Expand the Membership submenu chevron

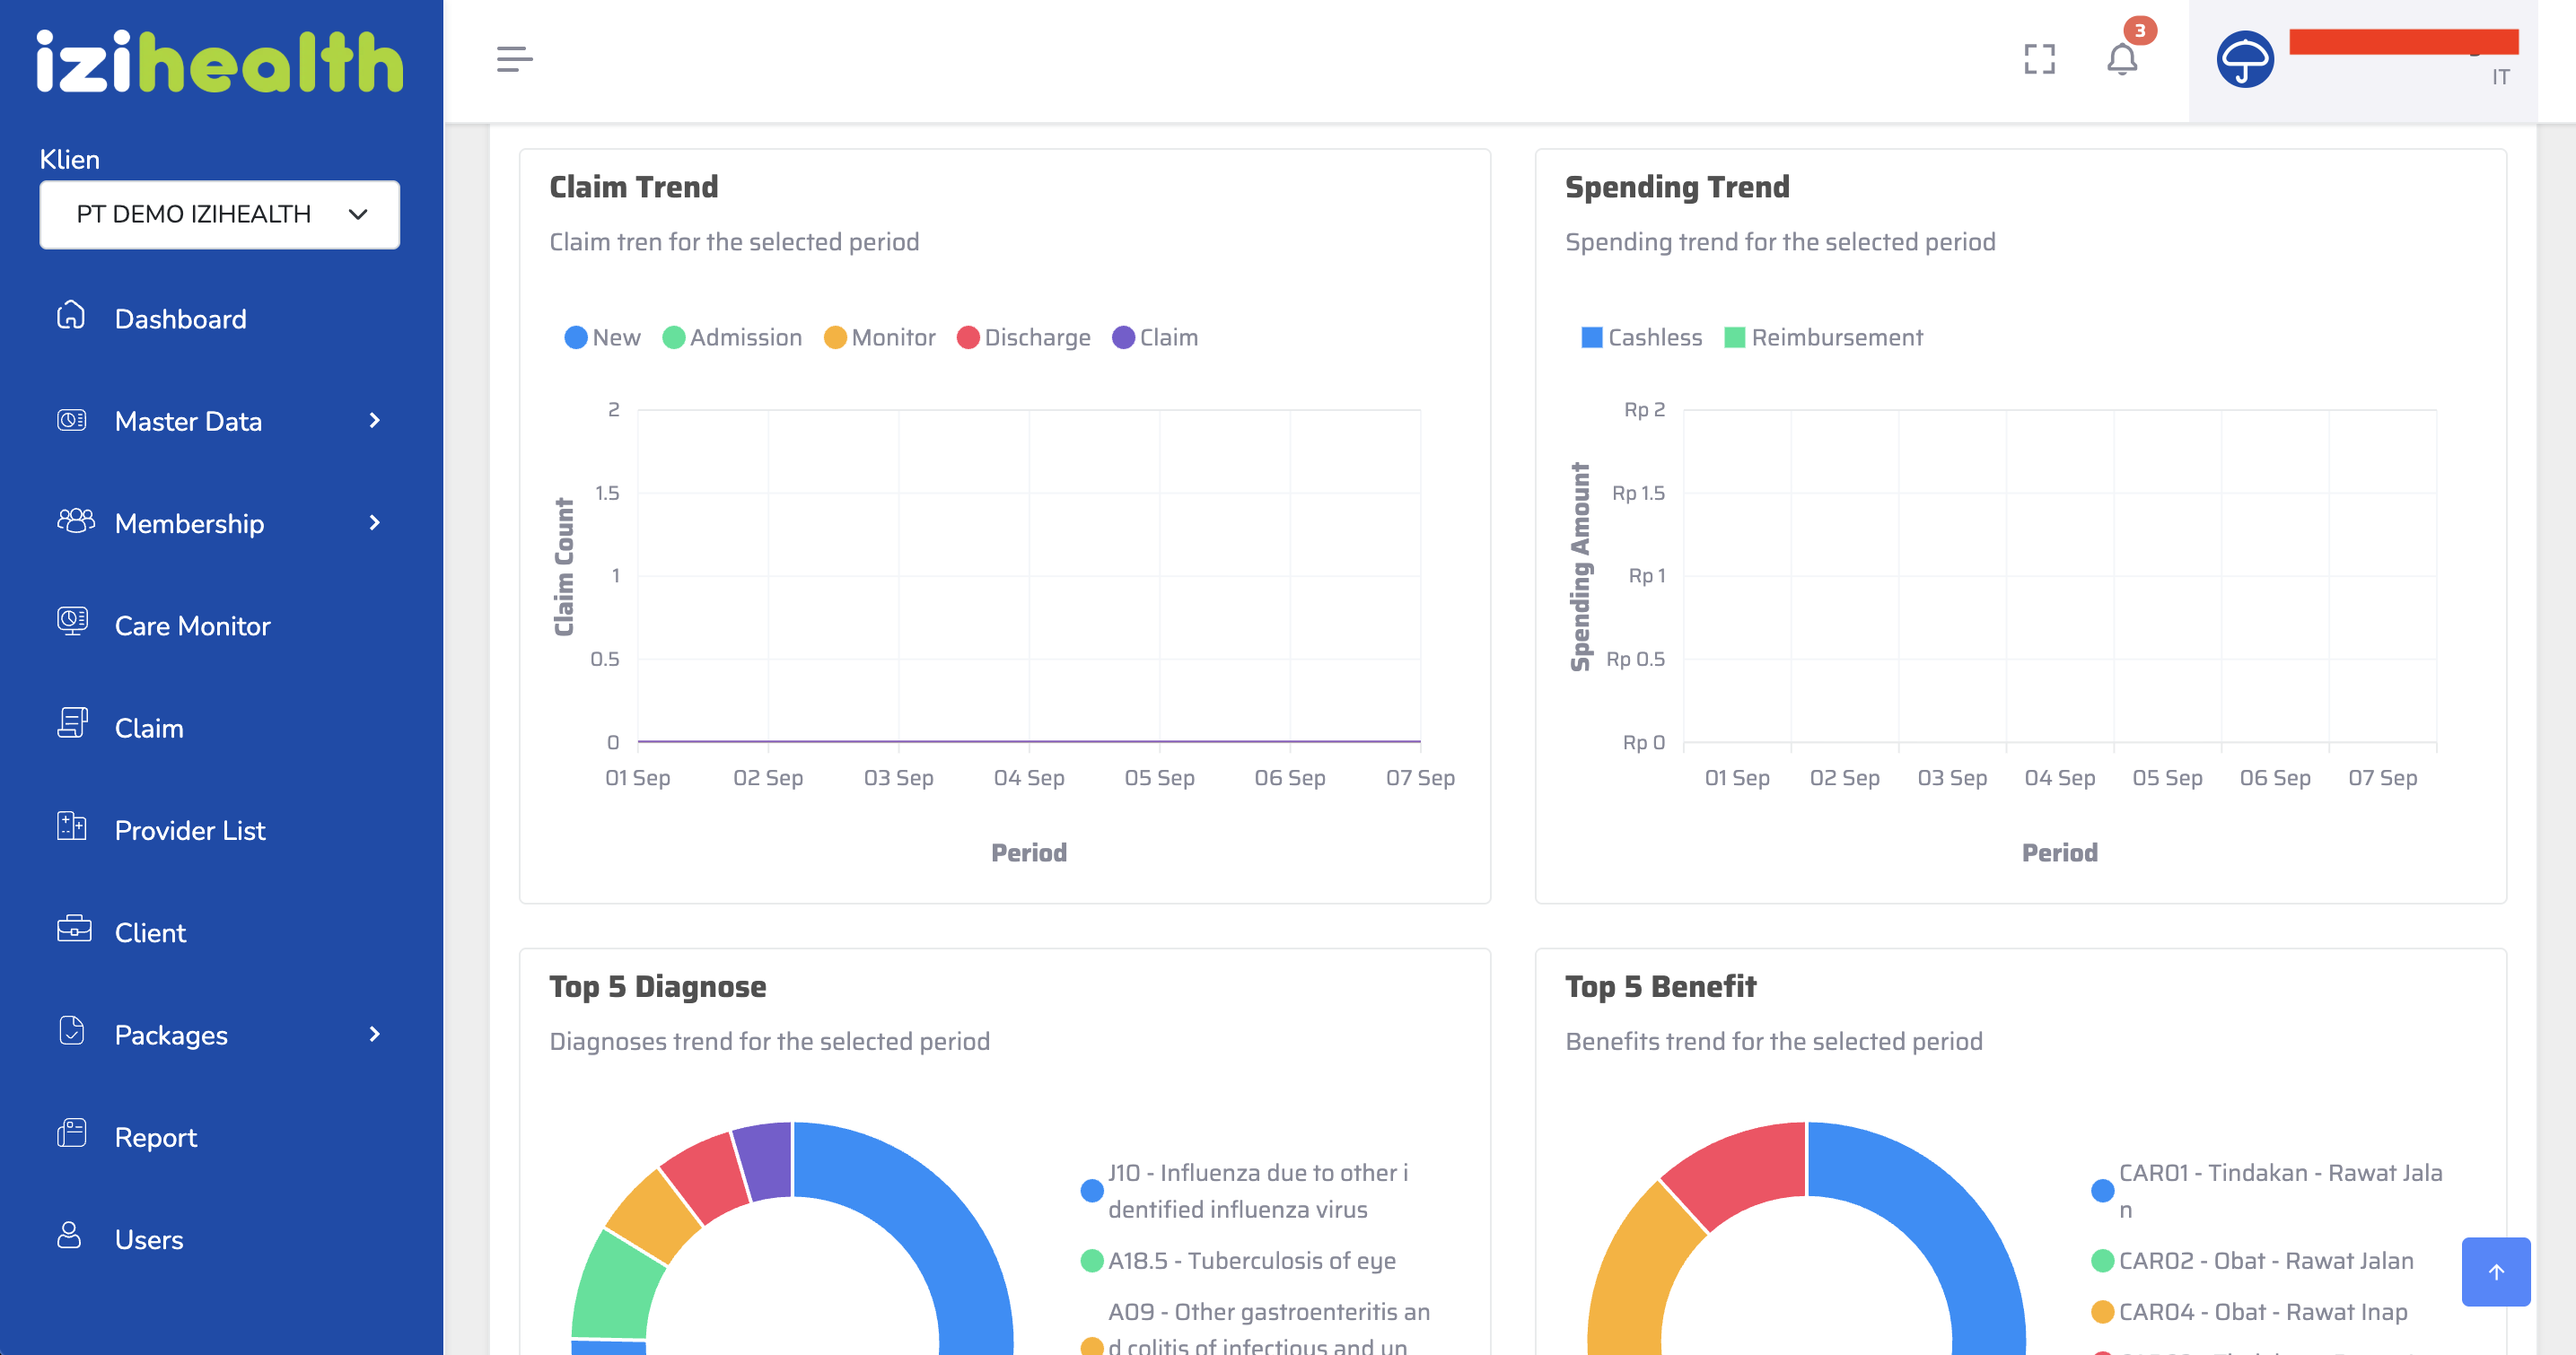coord(375,523)
